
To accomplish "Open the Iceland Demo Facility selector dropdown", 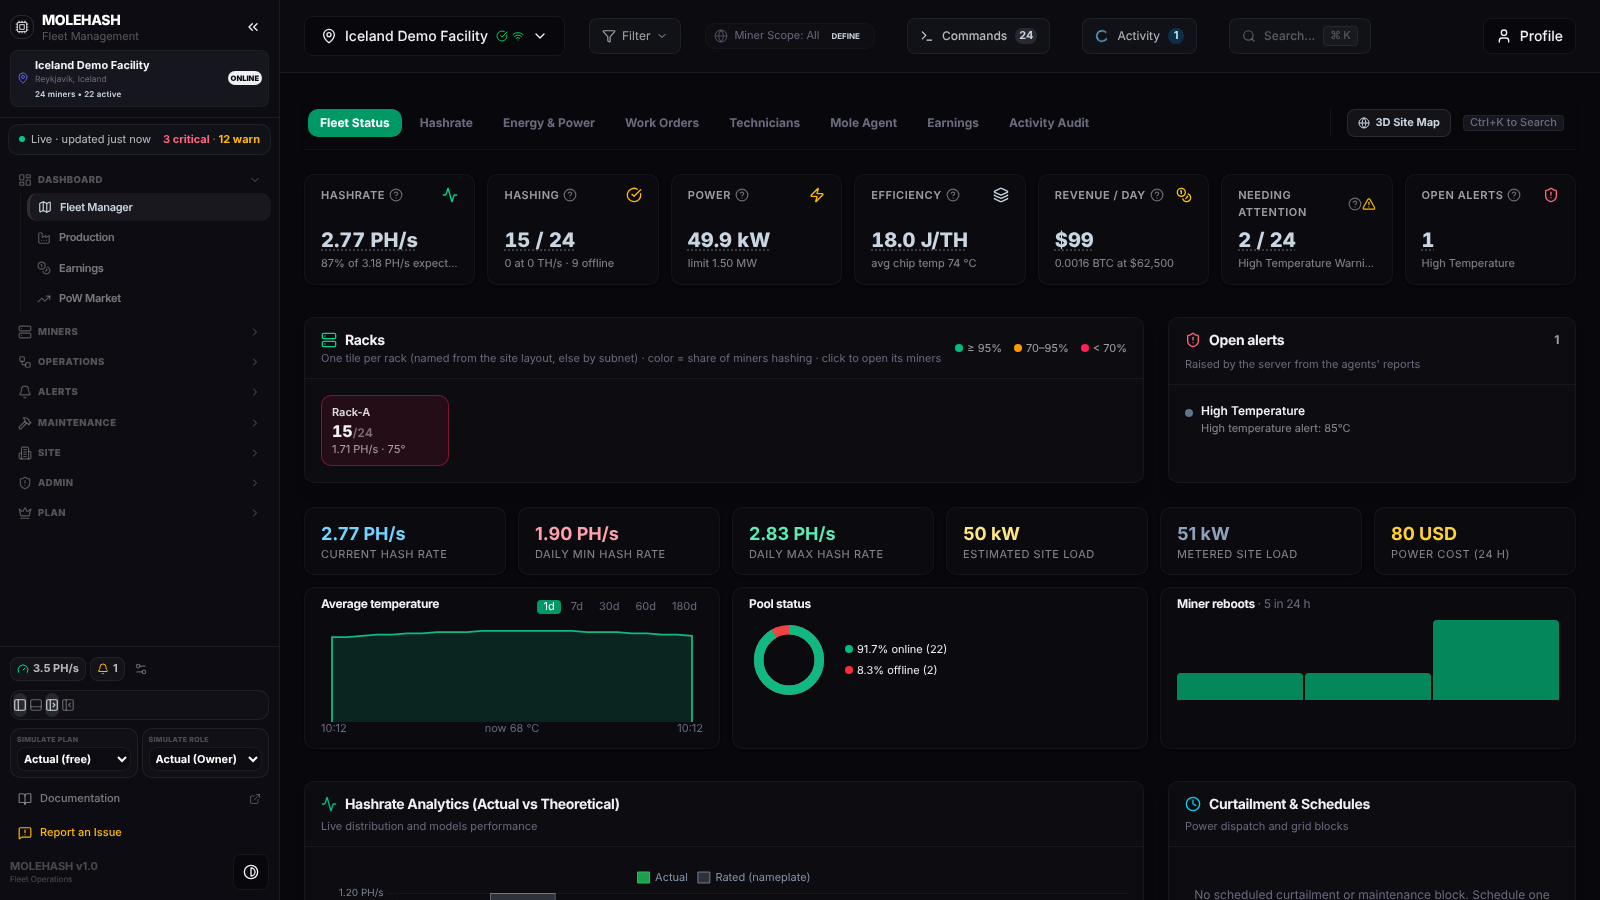I will 434,36.
